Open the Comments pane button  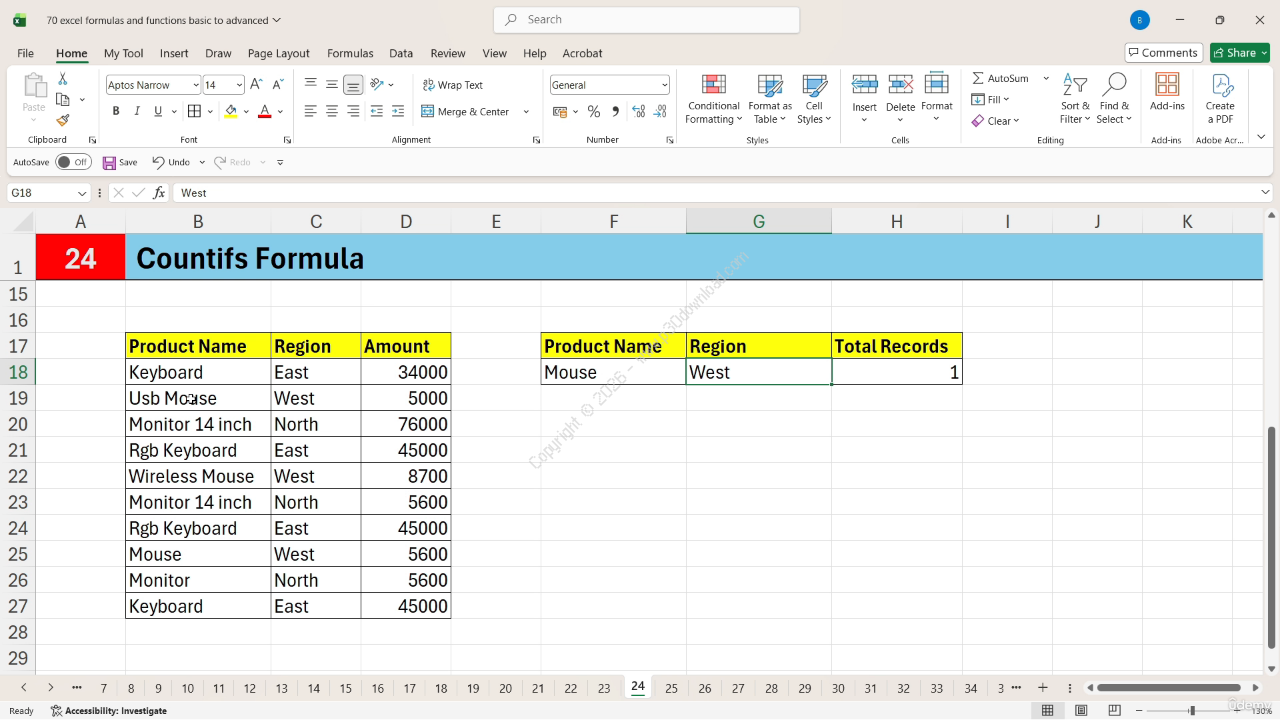[x=1163, y=53]
